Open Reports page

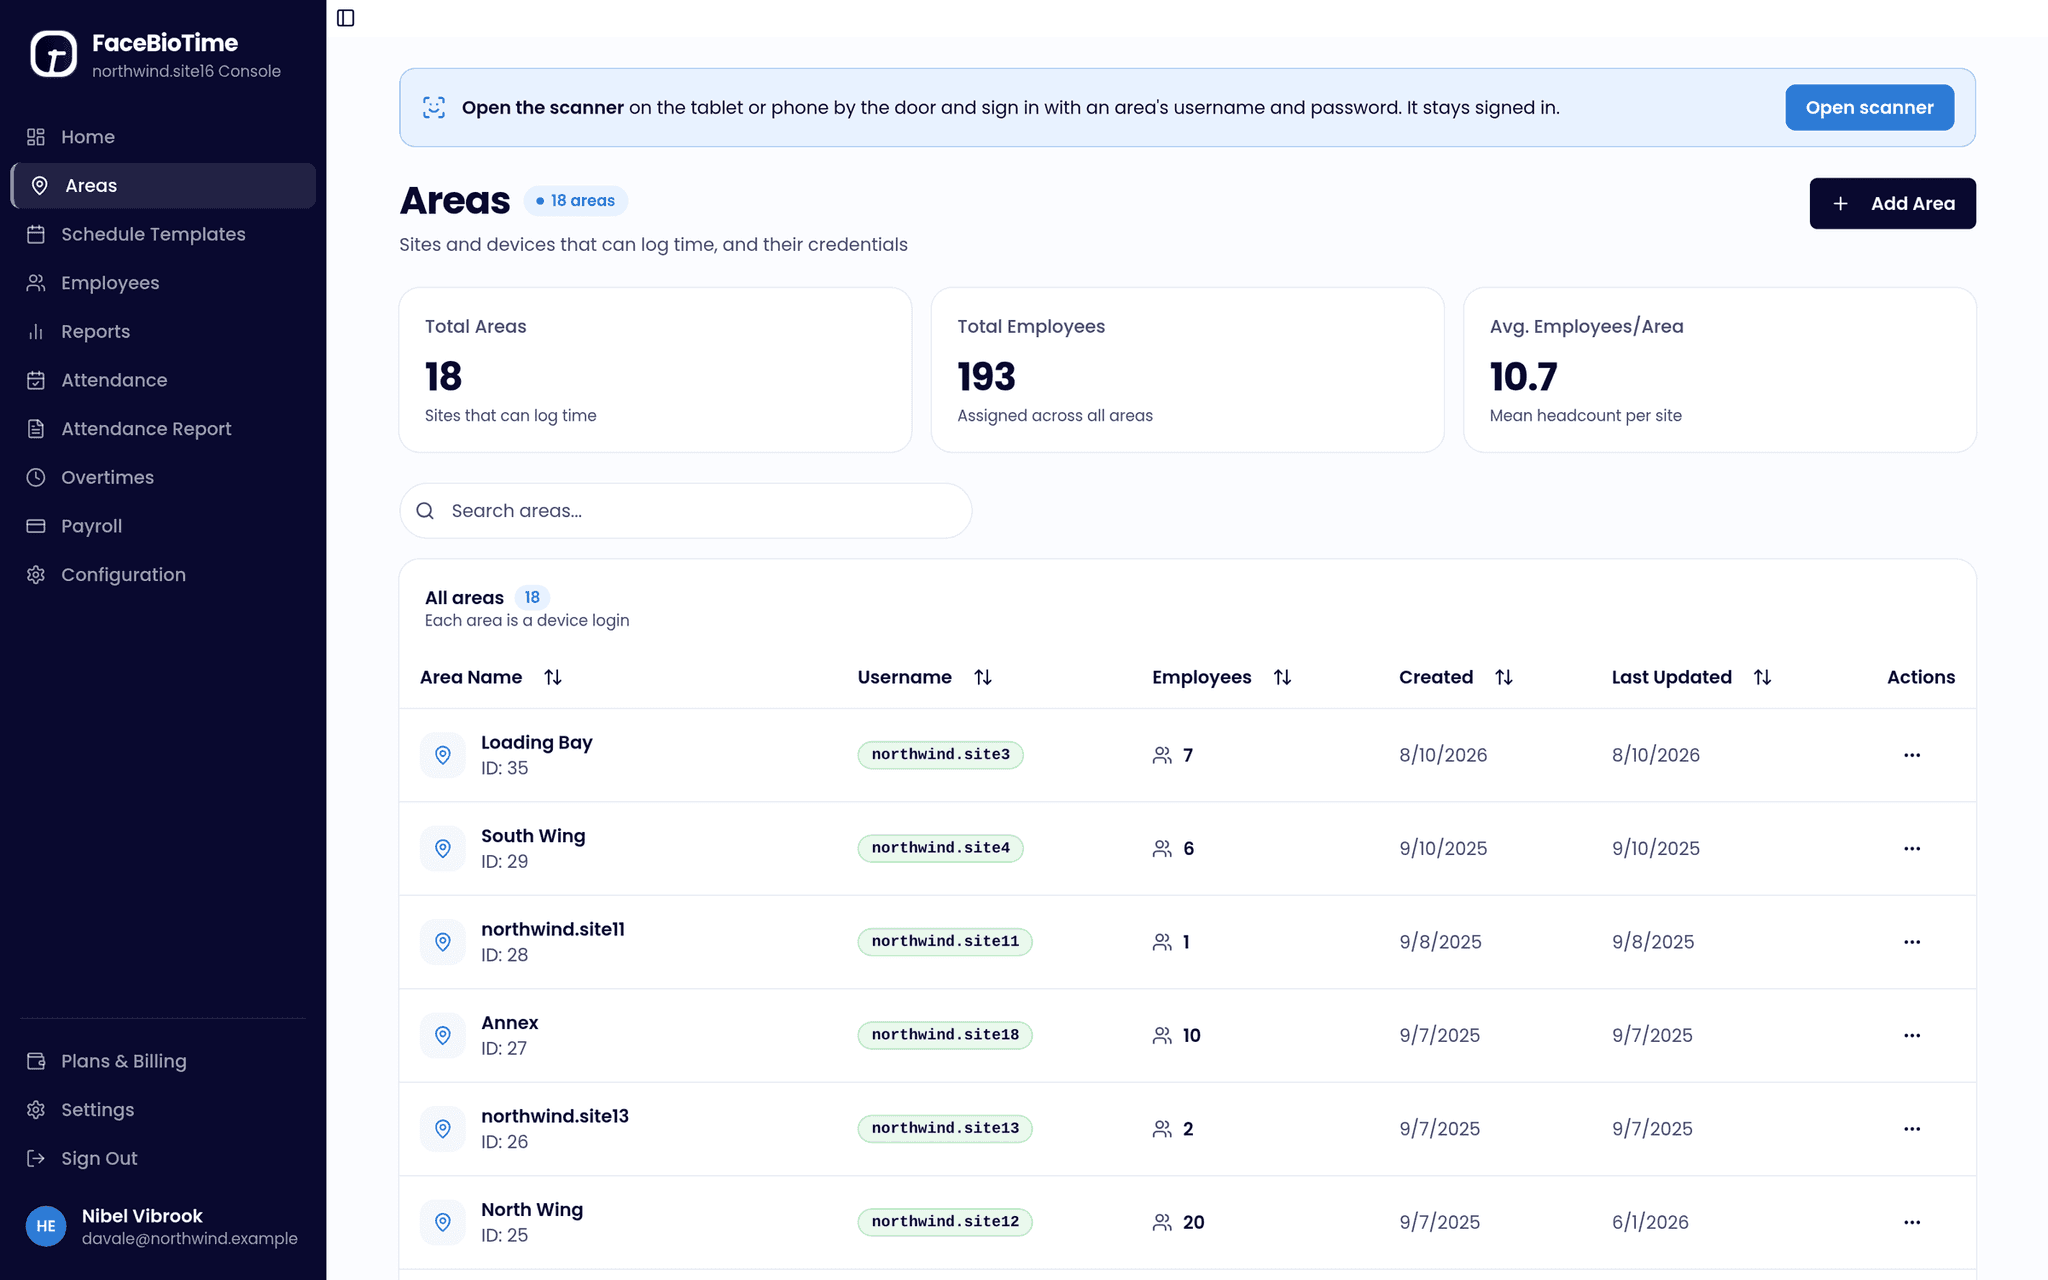[x=163, y=332]
